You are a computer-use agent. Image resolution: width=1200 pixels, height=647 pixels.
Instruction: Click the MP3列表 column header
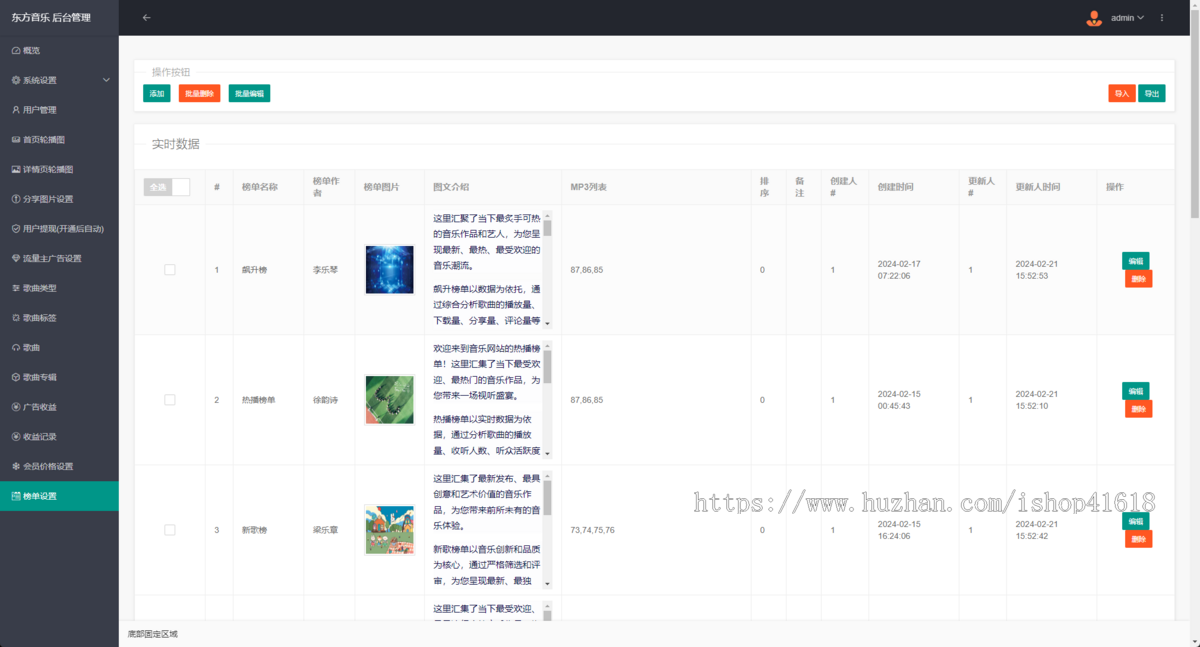[589, 187]
